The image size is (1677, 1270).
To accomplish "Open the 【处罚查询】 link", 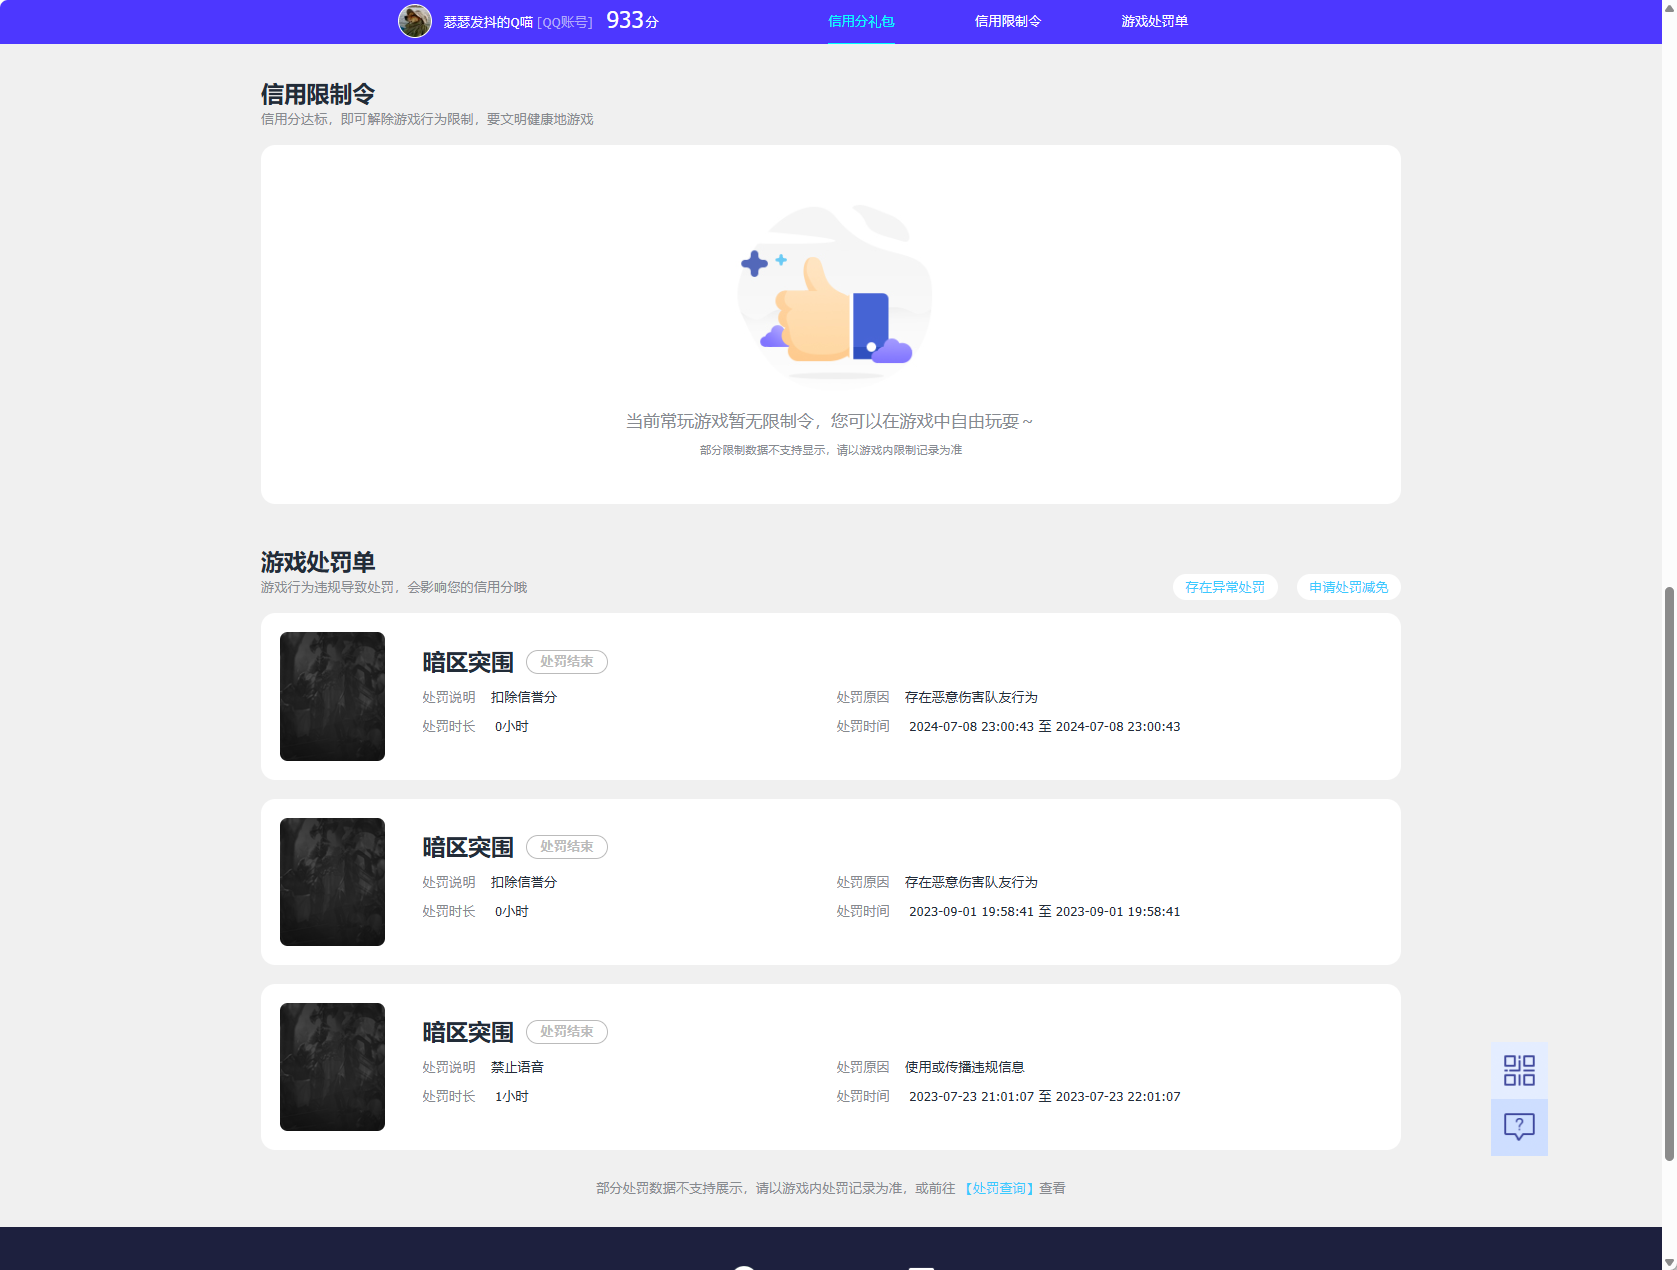I will pos(999,1188).
